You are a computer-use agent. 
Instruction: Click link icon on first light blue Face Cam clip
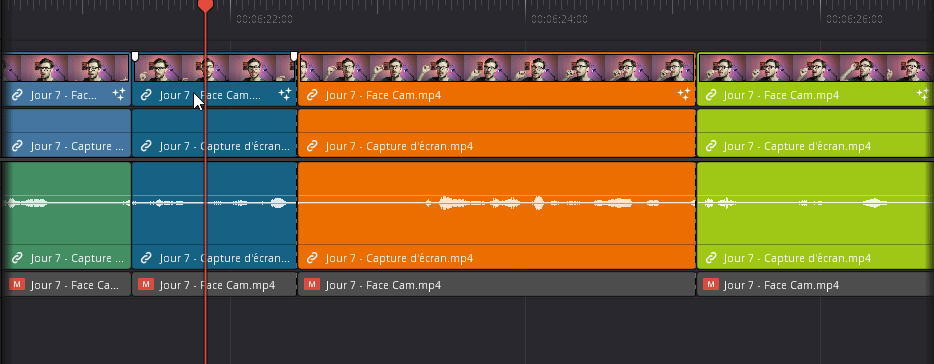[x=17, y=95]
